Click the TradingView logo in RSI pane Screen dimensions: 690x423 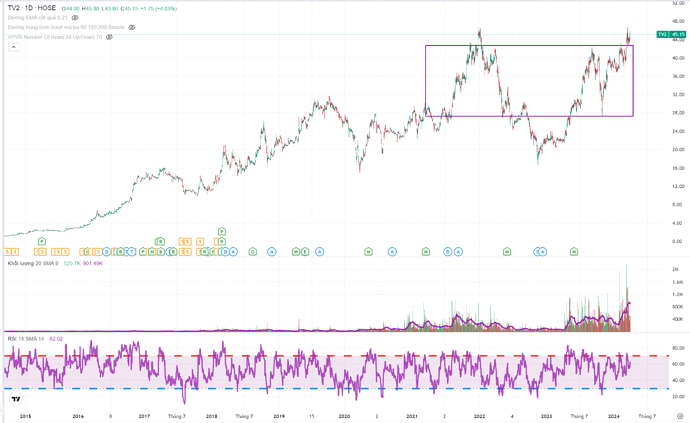pyautogui.click(x=16, y=399)
